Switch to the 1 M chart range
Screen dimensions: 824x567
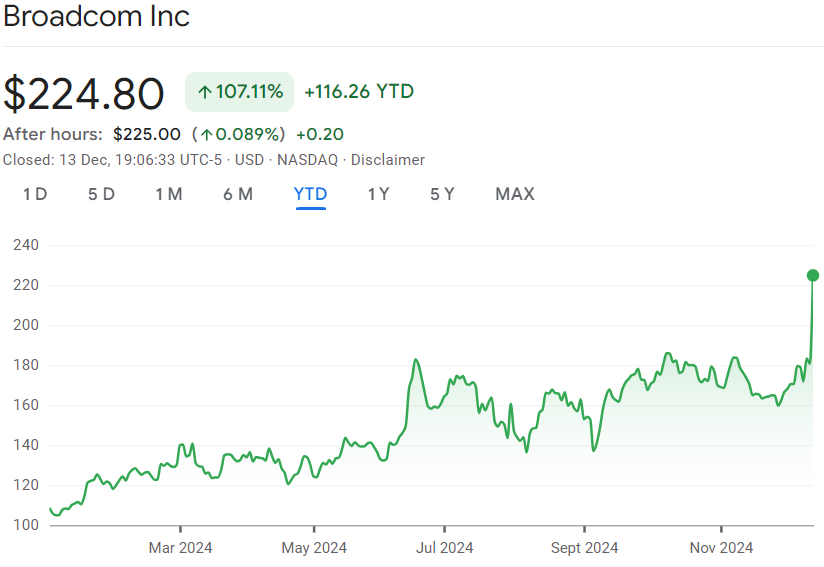pyautogui.click(x=169, y=194)
